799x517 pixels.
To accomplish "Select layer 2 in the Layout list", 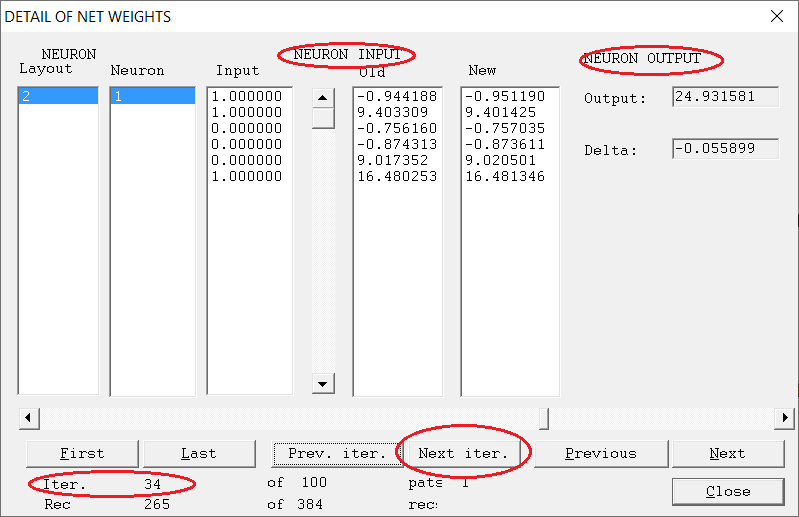I will [x=57, y=96].
